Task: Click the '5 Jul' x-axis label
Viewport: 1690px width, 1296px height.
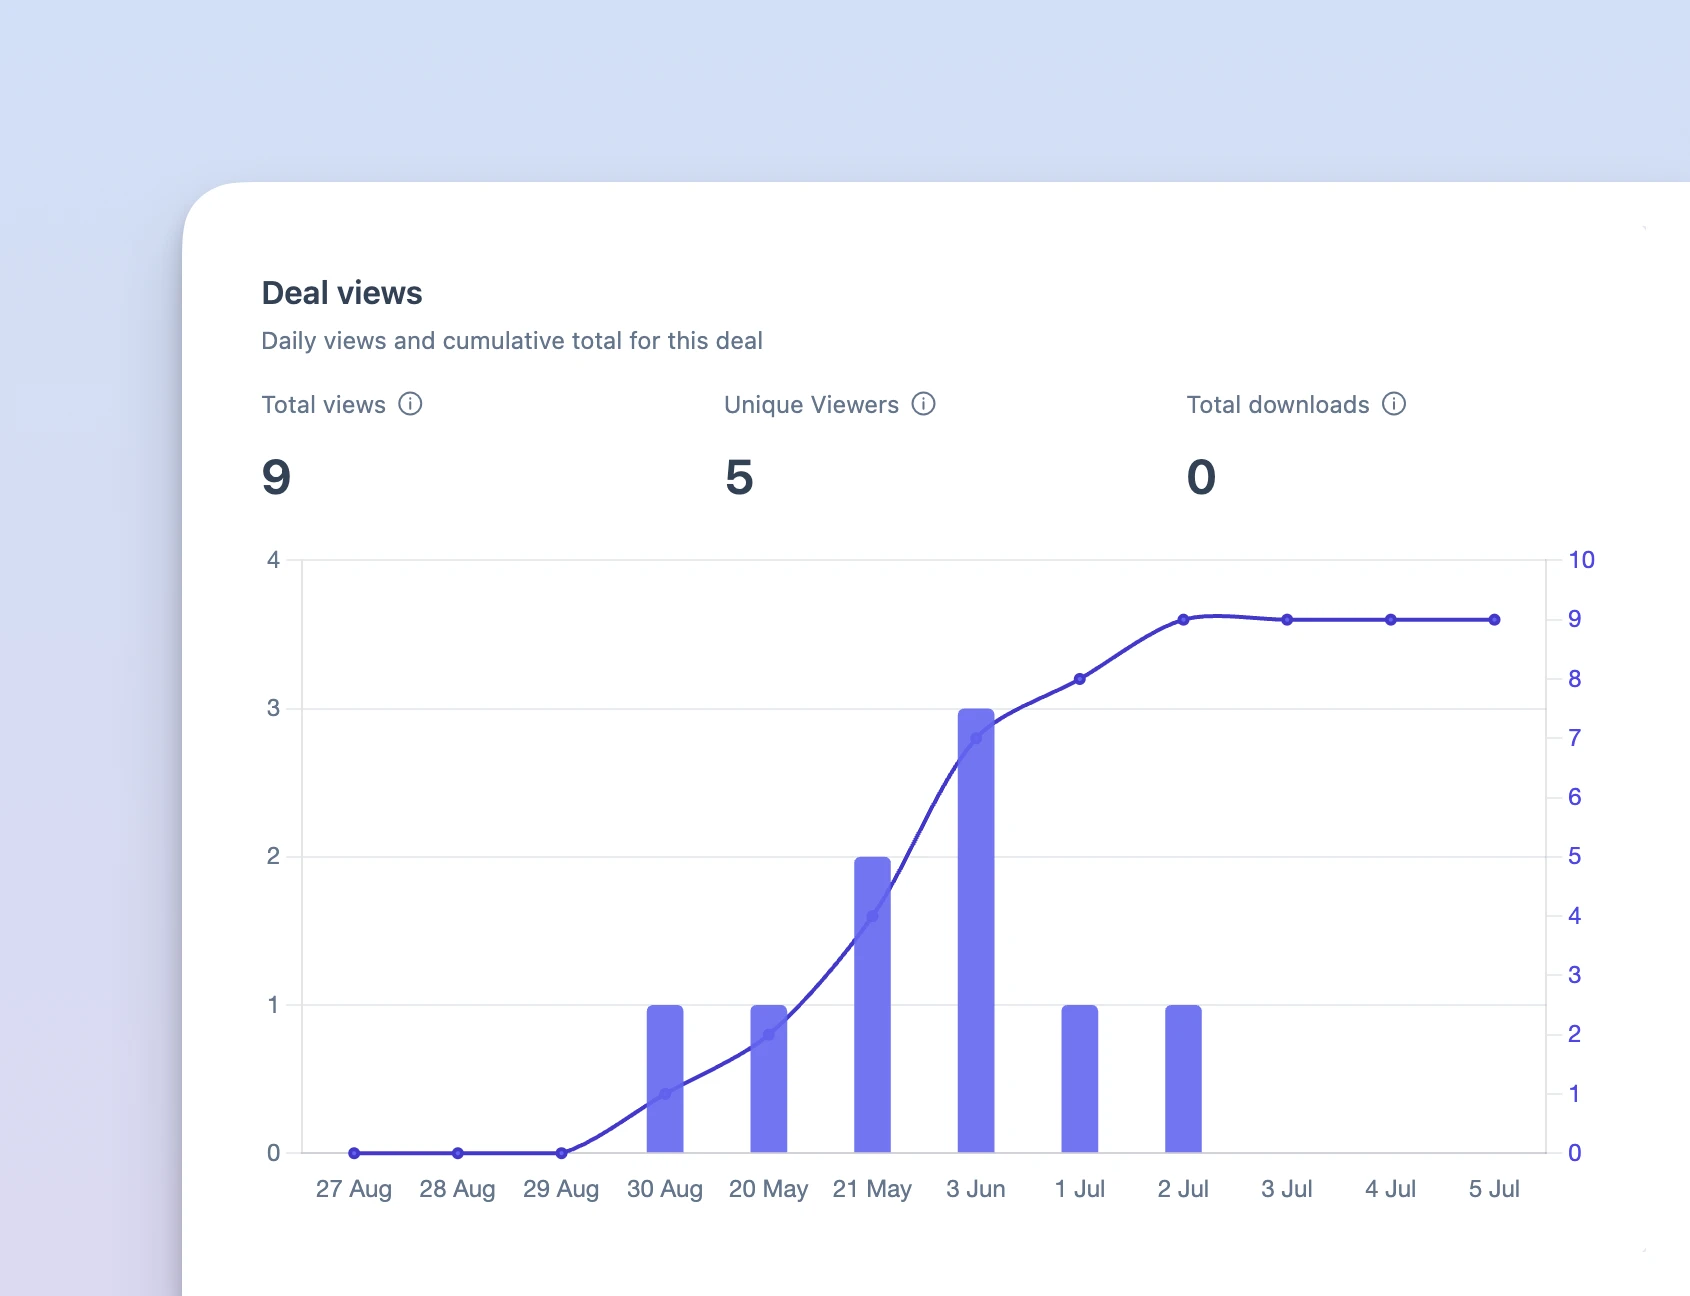Action: click(1494, 1189)
